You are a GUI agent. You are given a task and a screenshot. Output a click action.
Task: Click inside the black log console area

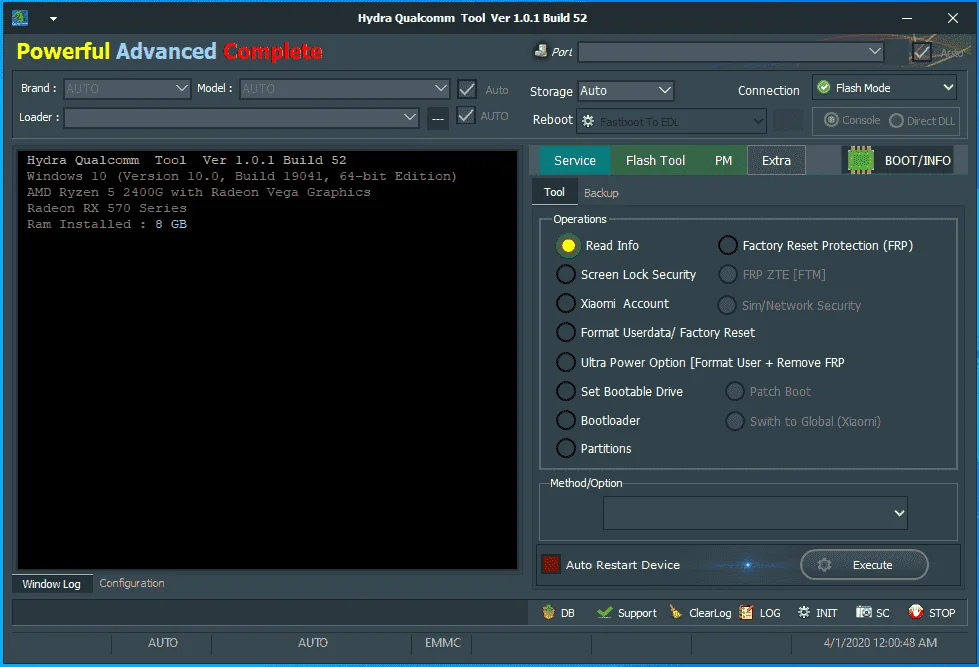pyautogui.click(x=267, y=360)
